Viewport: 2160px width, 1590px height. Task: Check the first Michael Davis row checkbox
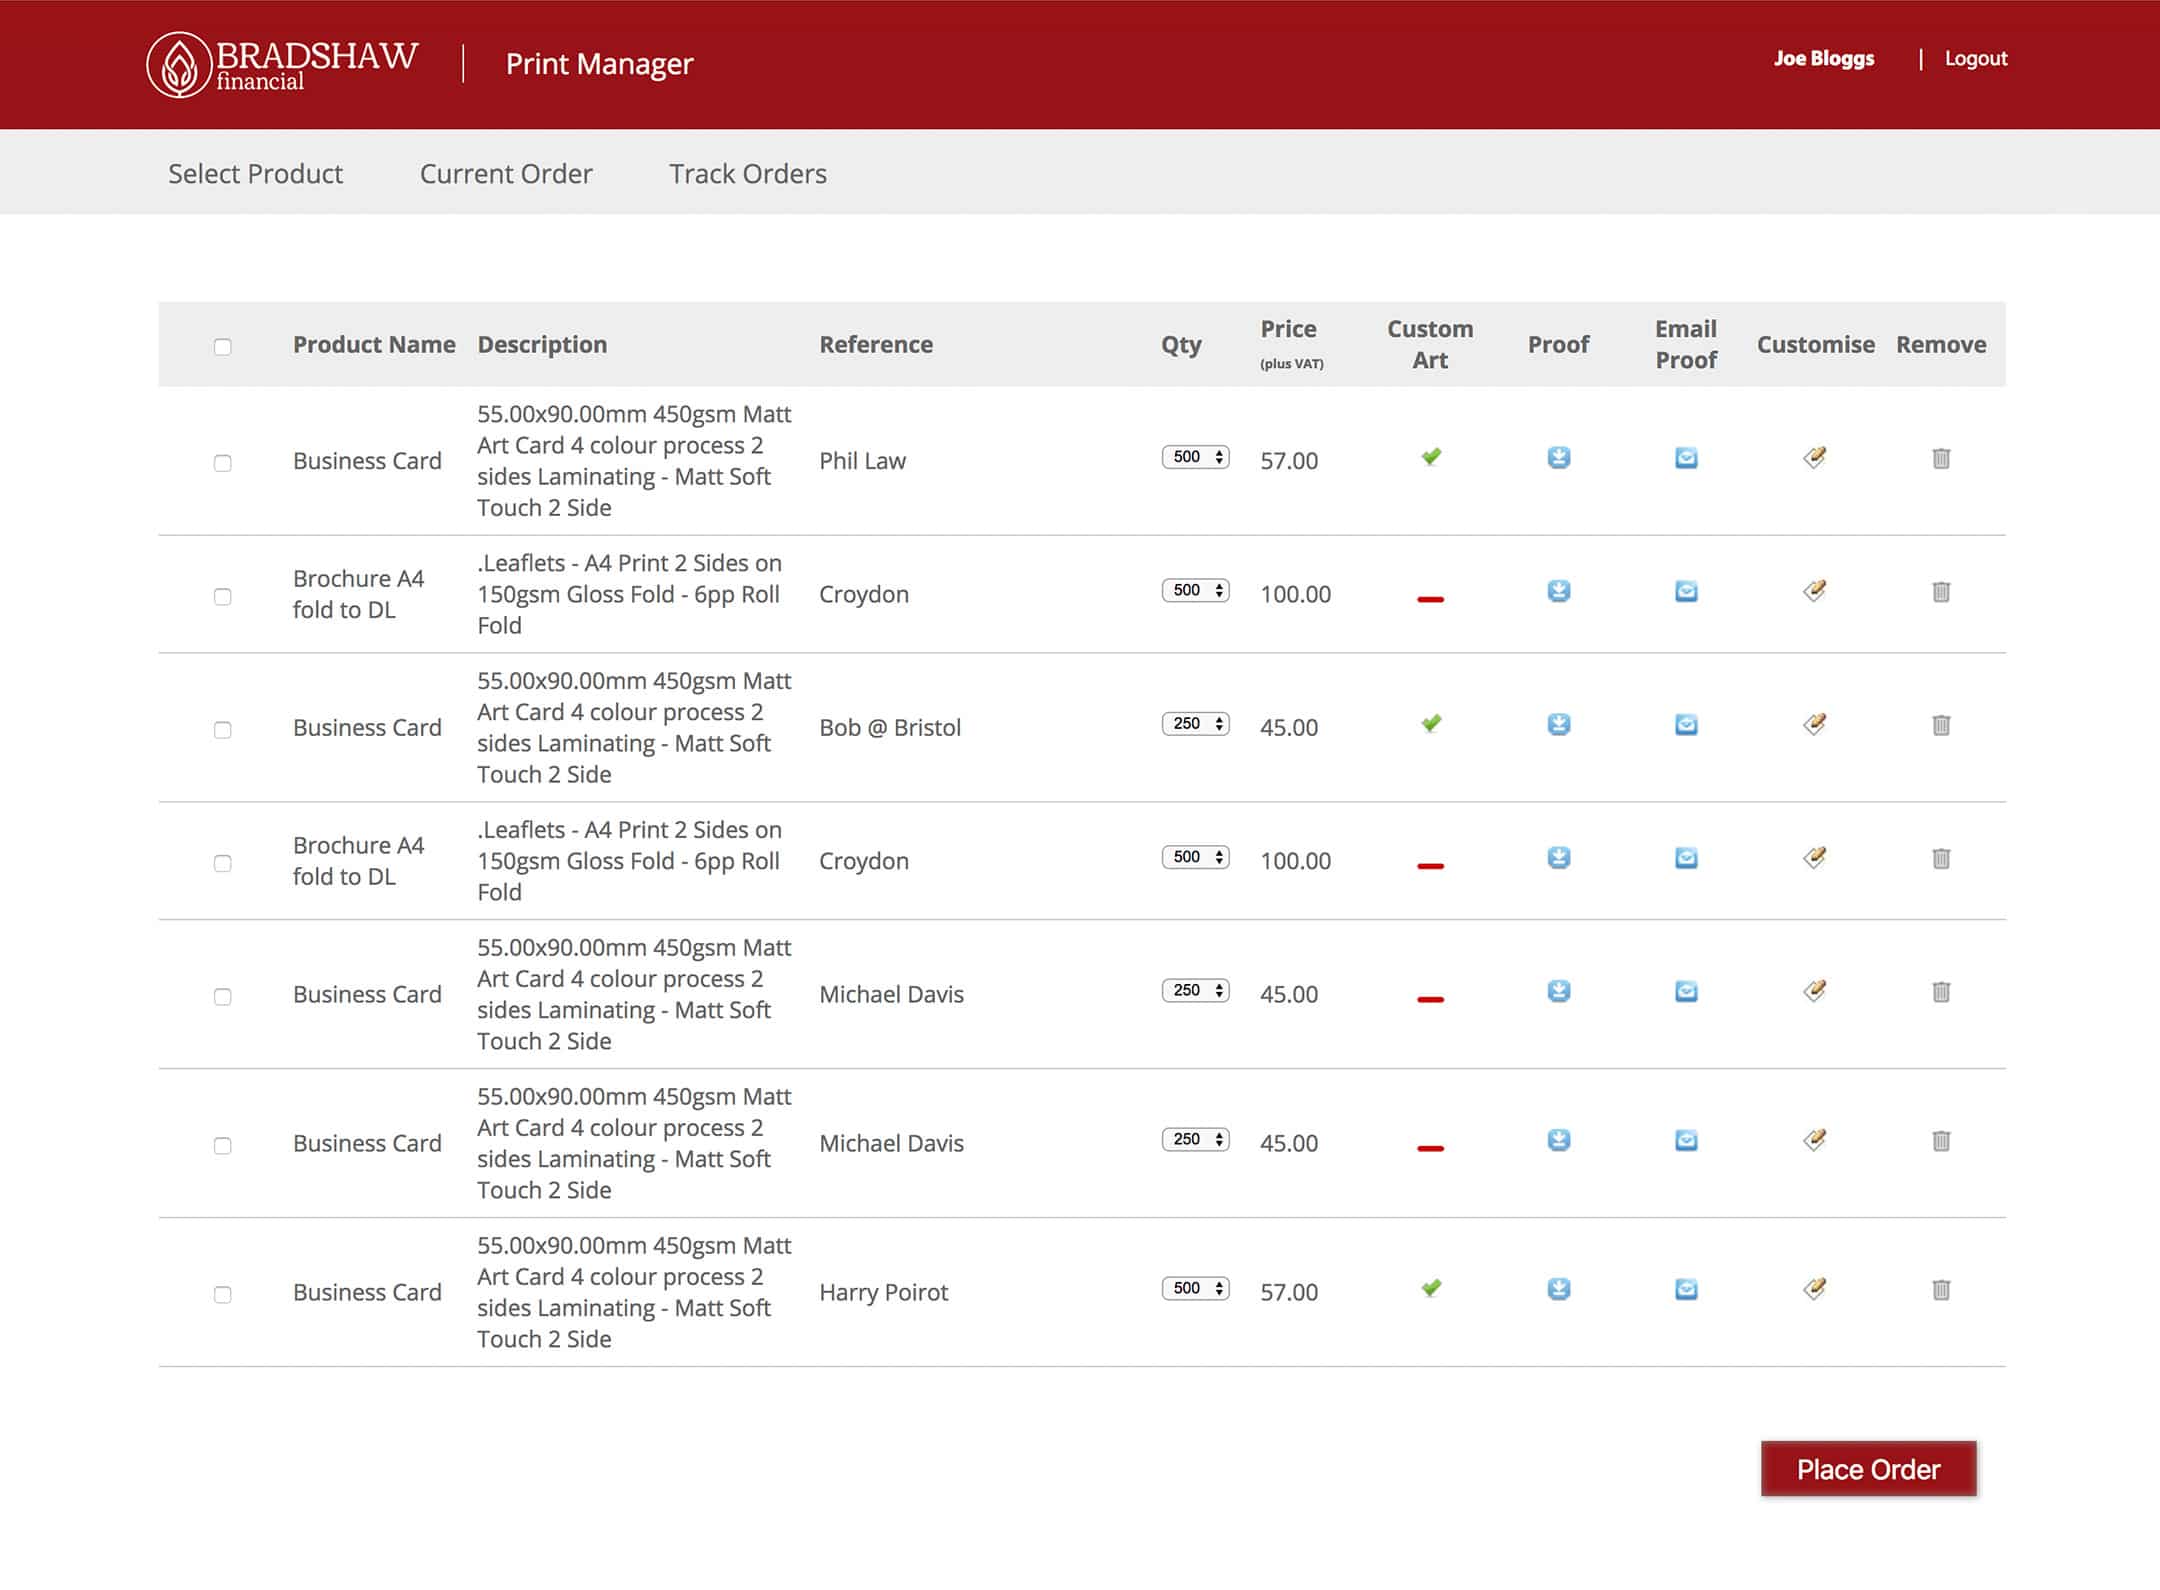click(222, 997)
